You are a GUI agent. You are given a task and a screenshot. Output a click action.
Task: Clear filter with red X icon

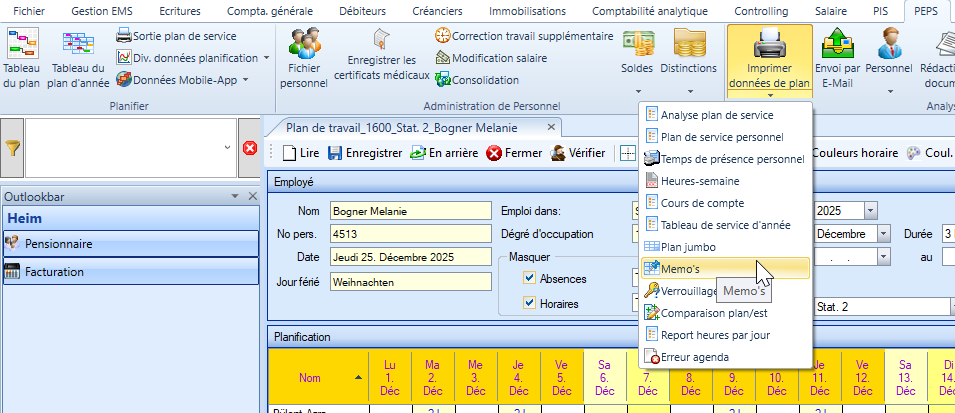tap(250, 148)
